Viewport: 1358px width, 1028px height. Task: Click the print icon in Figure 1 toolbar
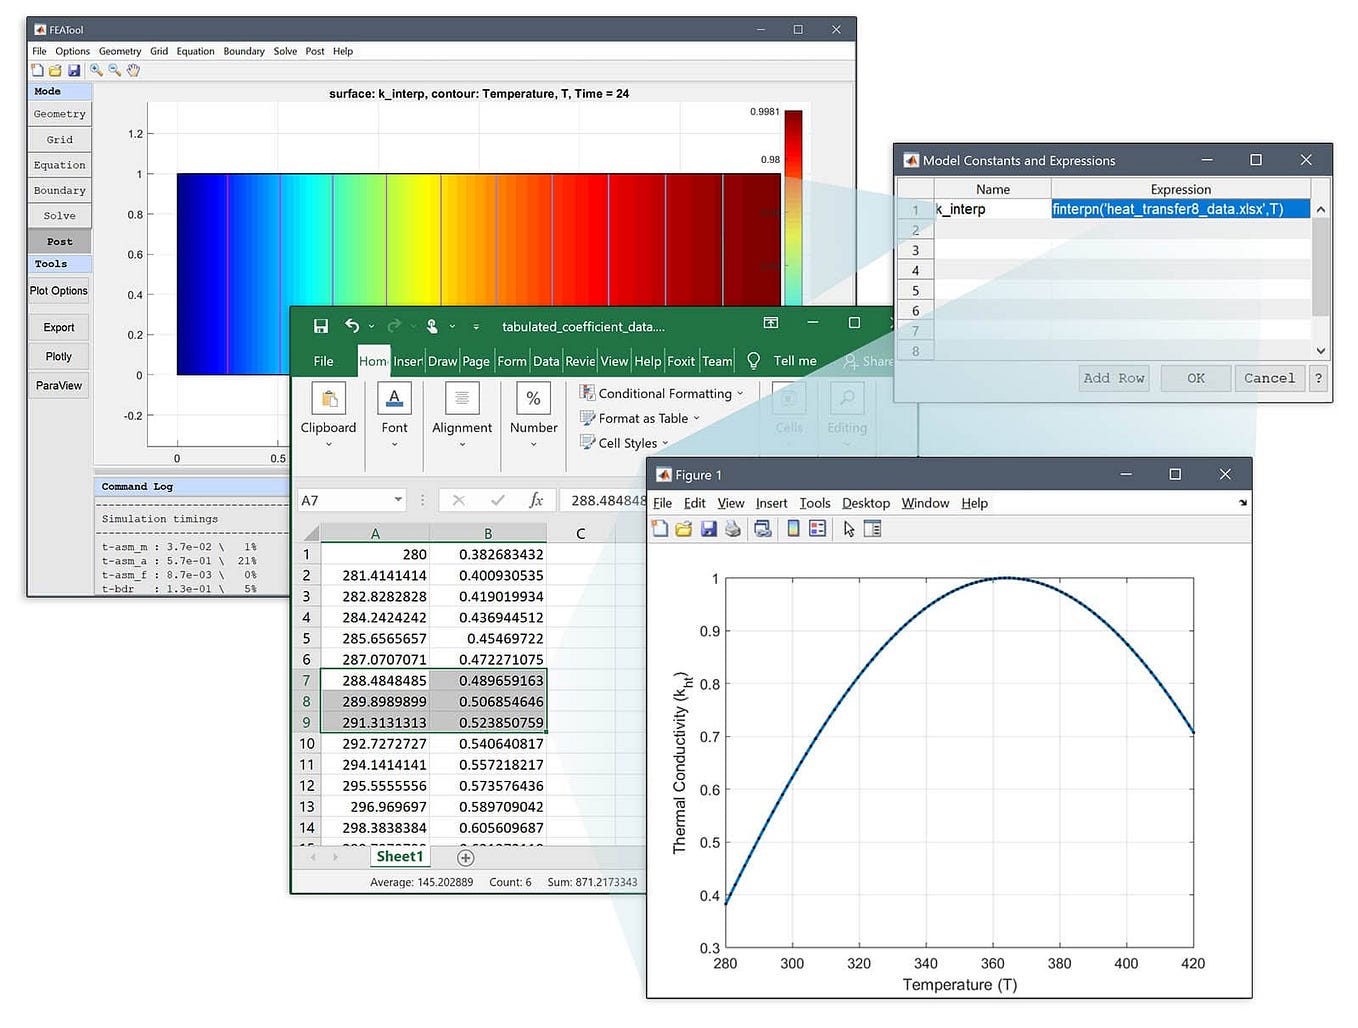733,529
